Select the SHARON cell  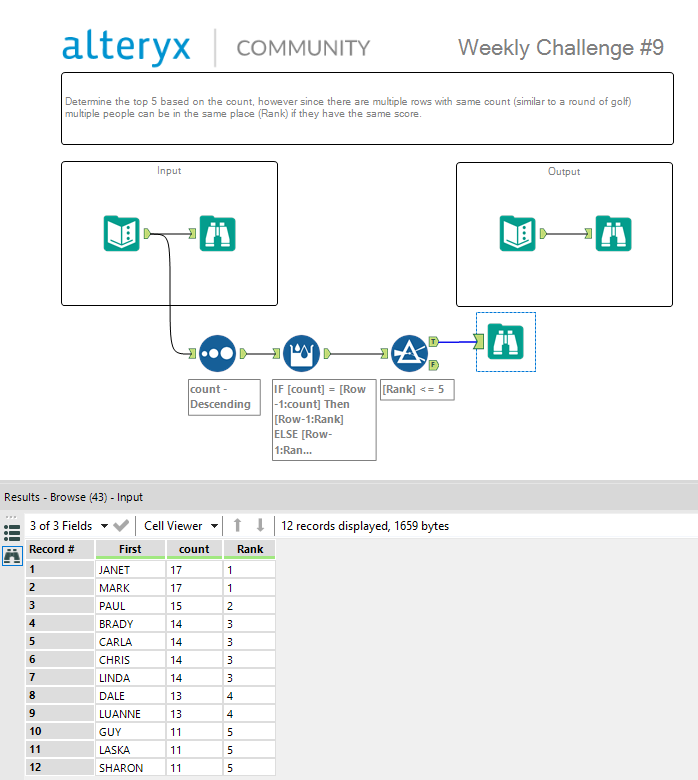tap(130, 768)
